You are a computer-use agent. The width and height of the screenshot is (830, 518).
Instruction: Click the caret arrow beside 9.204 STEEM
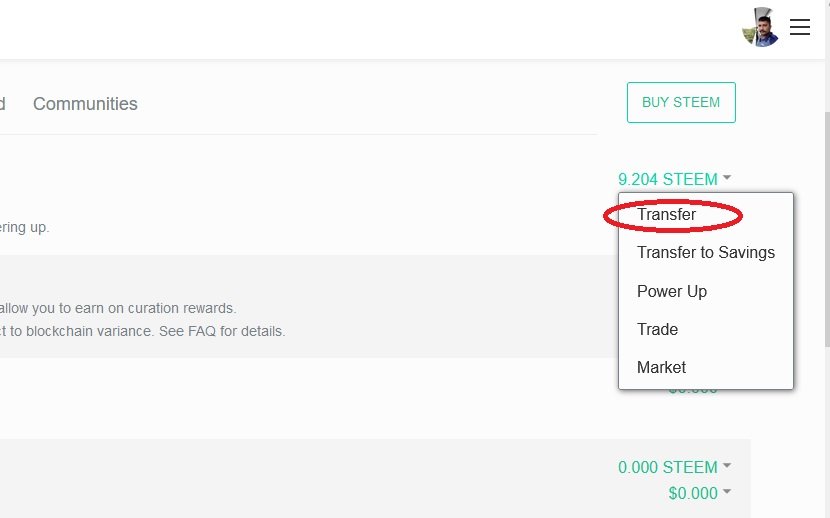point(727,179)
